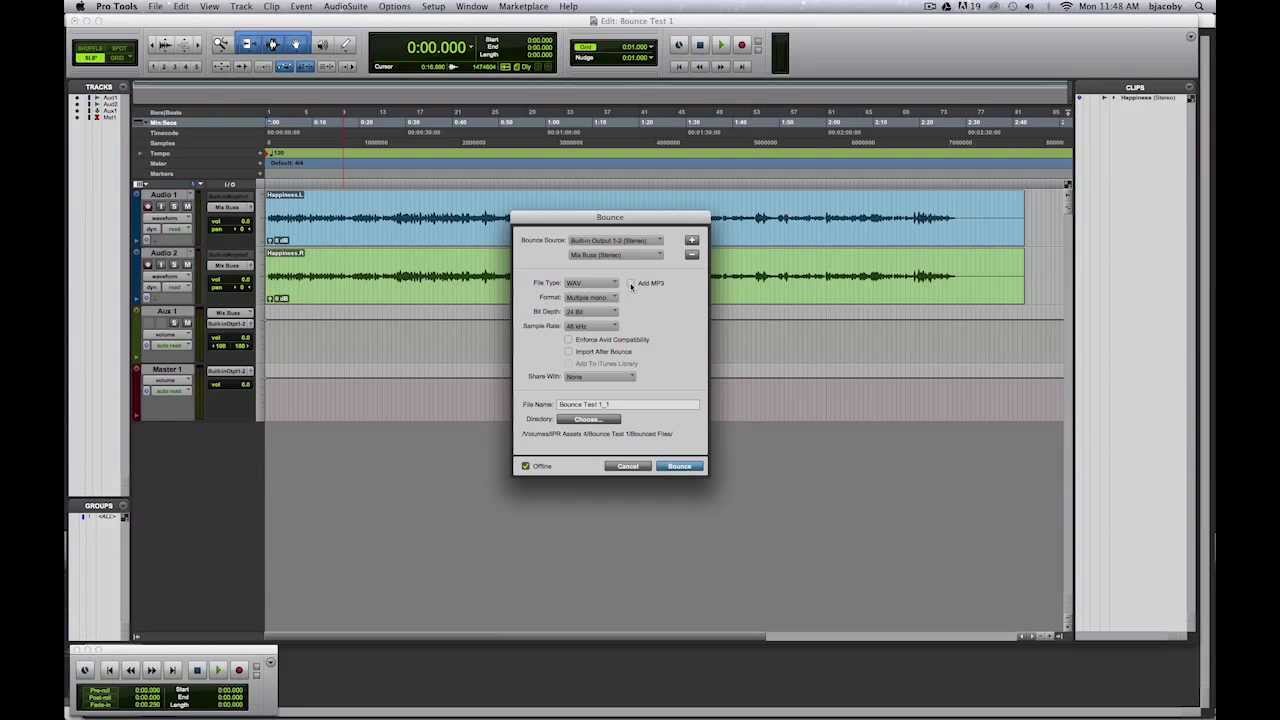Click the File Name input field
The image size is (1280, 720).
(x=628, y=404)
